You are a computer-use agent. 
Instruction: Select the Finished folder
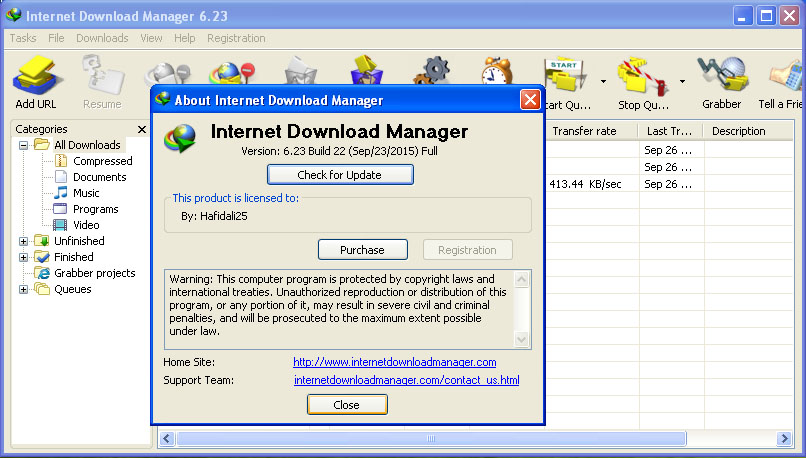tap(74, 257)
